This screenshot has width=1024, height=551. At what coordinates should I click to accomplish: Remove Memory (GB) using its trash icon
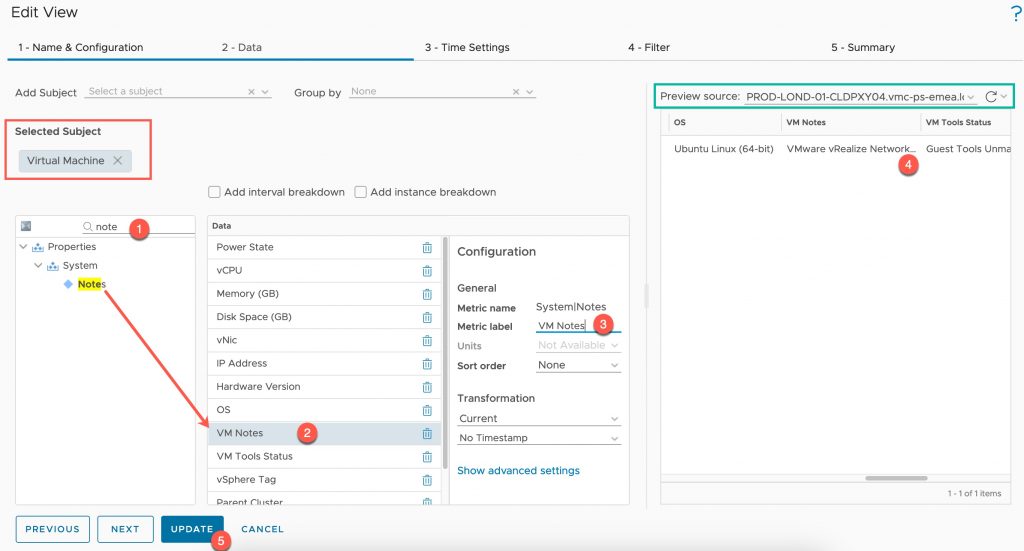click(x=427, y=294)
